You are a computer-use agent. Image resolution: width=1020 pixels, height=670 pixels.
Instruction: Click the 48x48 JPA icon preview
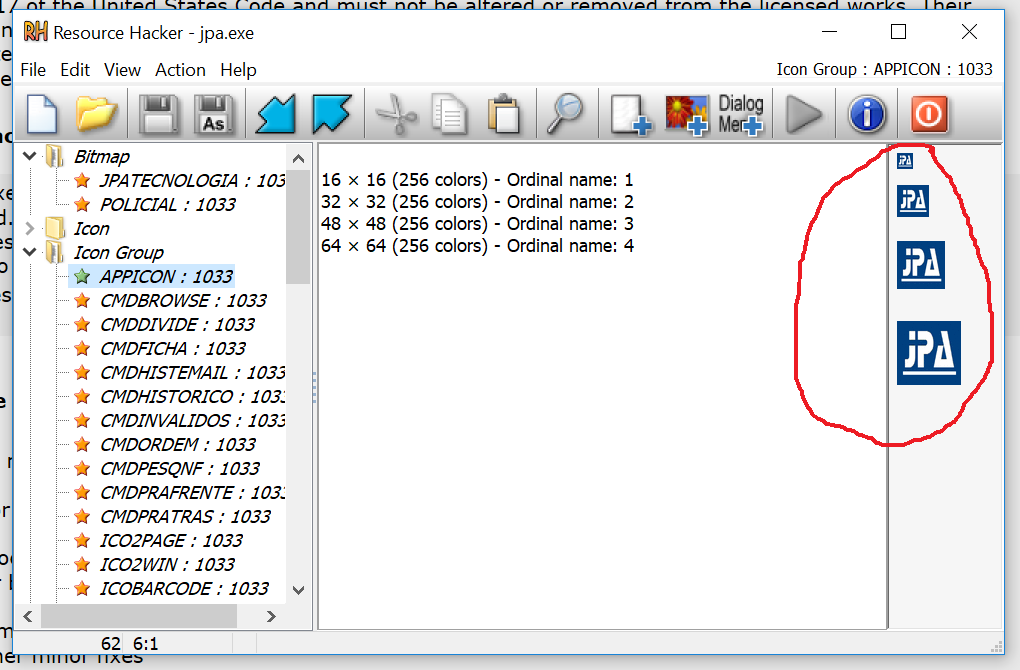tap(920, 265)
